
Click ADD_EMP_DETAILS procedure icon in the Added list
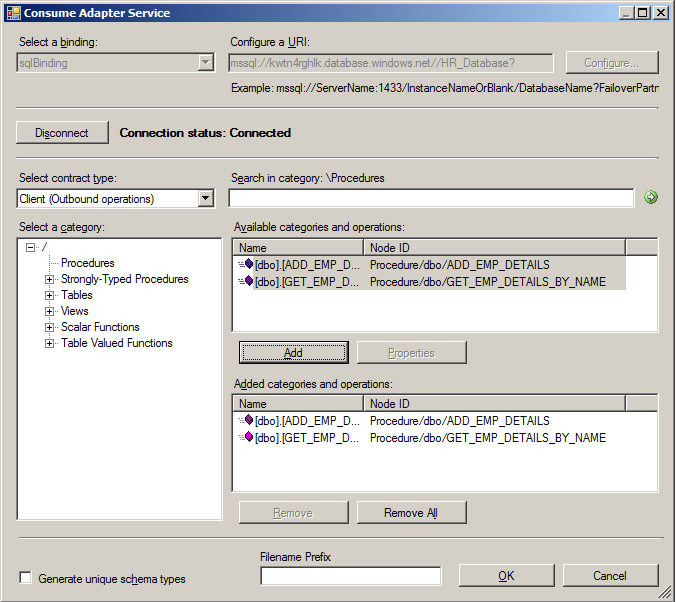[x=246, y=420]
